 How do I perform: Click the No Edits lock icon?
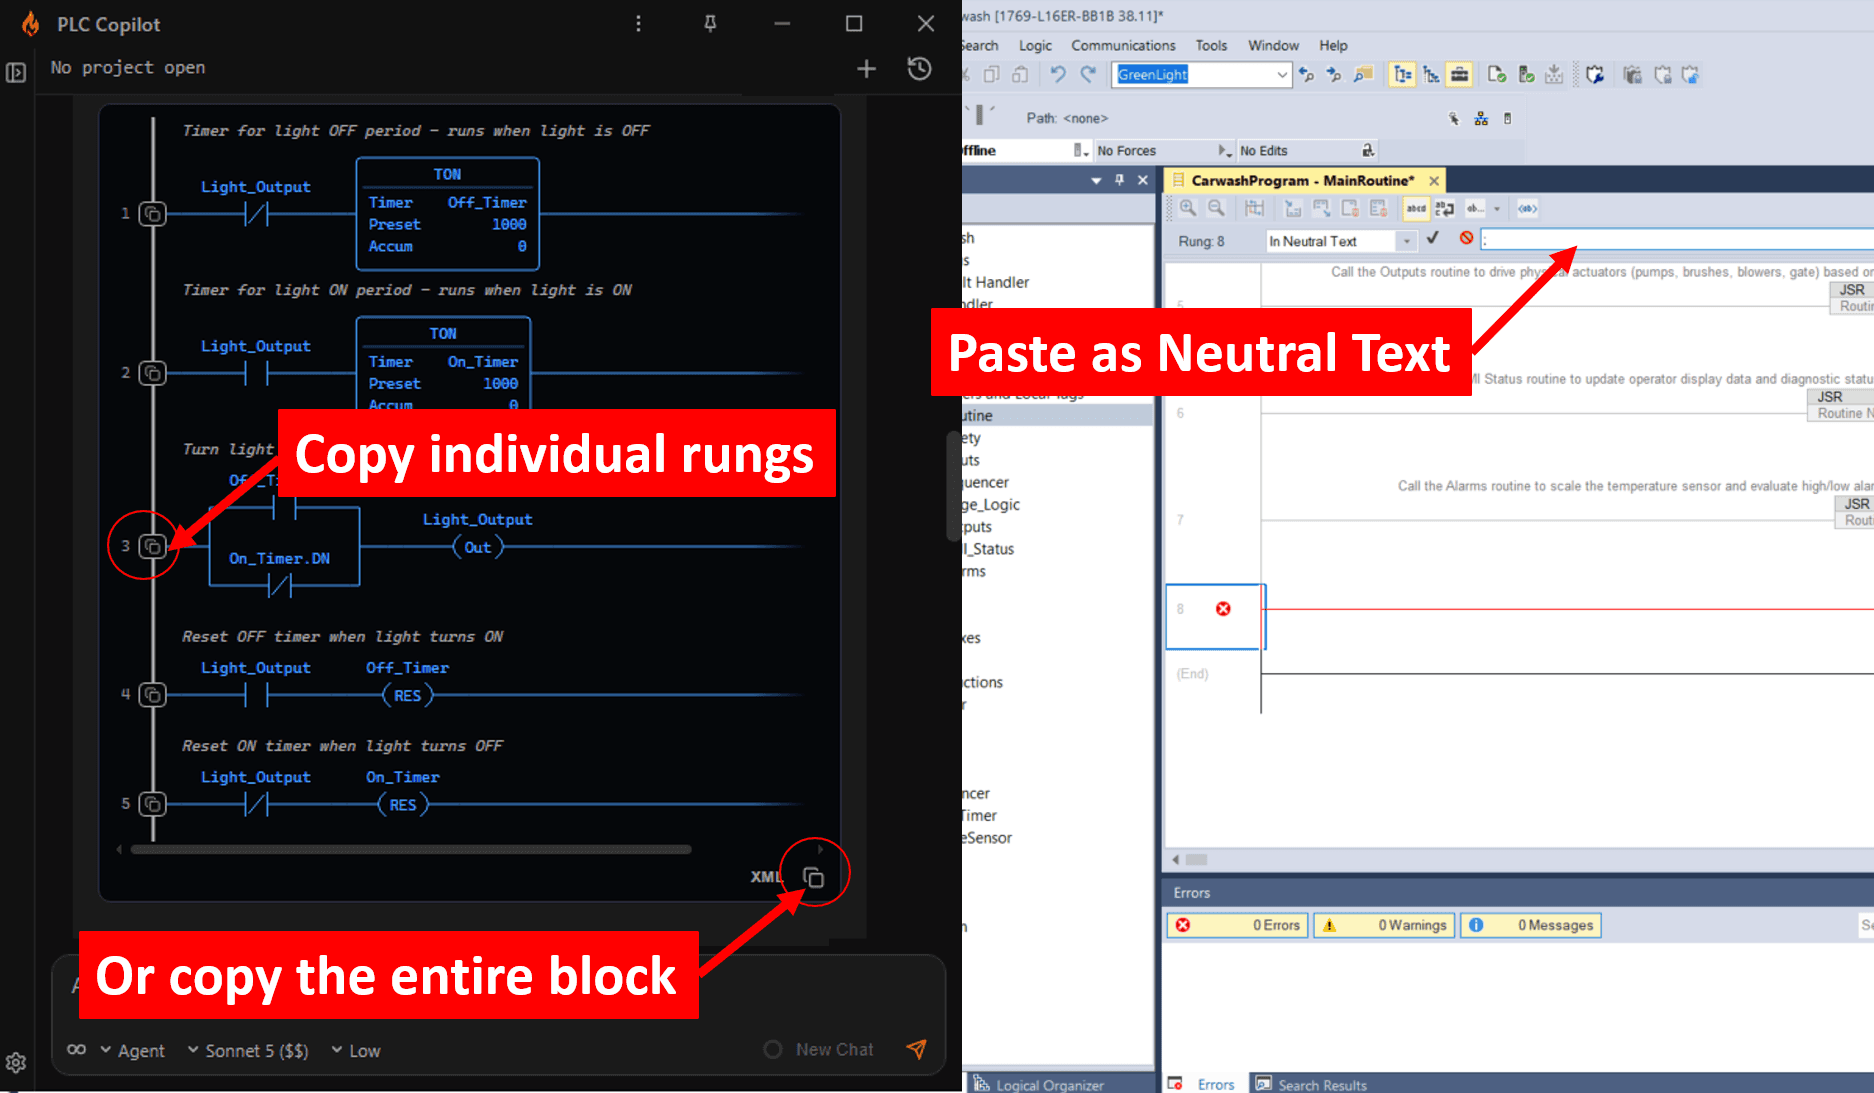(1368, 150)
